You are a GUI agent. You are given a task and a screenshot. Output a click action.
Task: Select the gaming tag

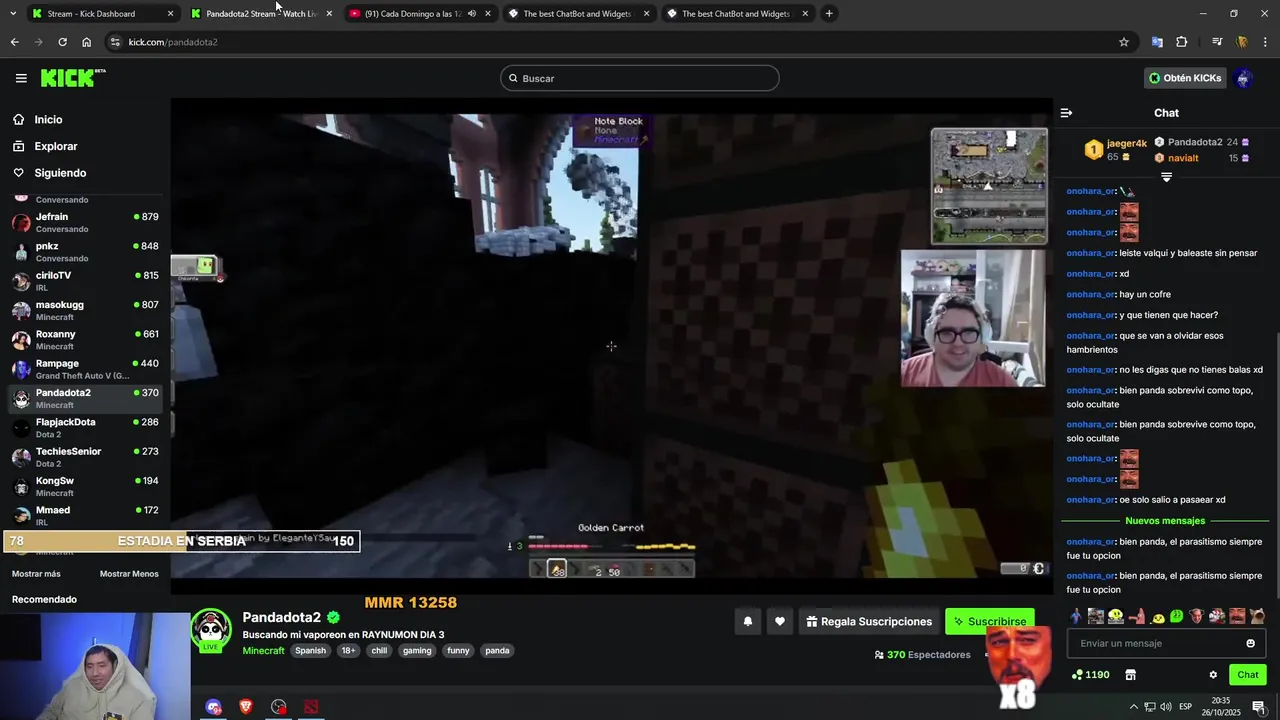[417, 650]
